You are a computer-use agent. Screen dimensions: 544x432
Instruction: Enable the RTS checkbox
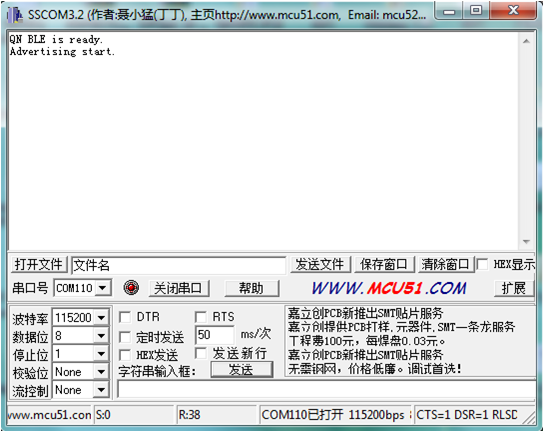[201, 317]
